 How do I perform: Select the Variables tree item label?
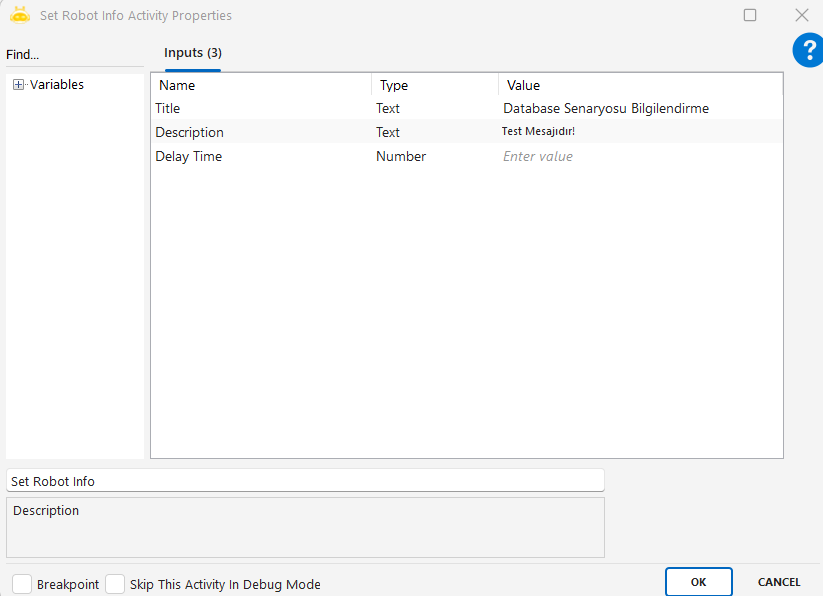pyautogui.click(x=57, y=85)
